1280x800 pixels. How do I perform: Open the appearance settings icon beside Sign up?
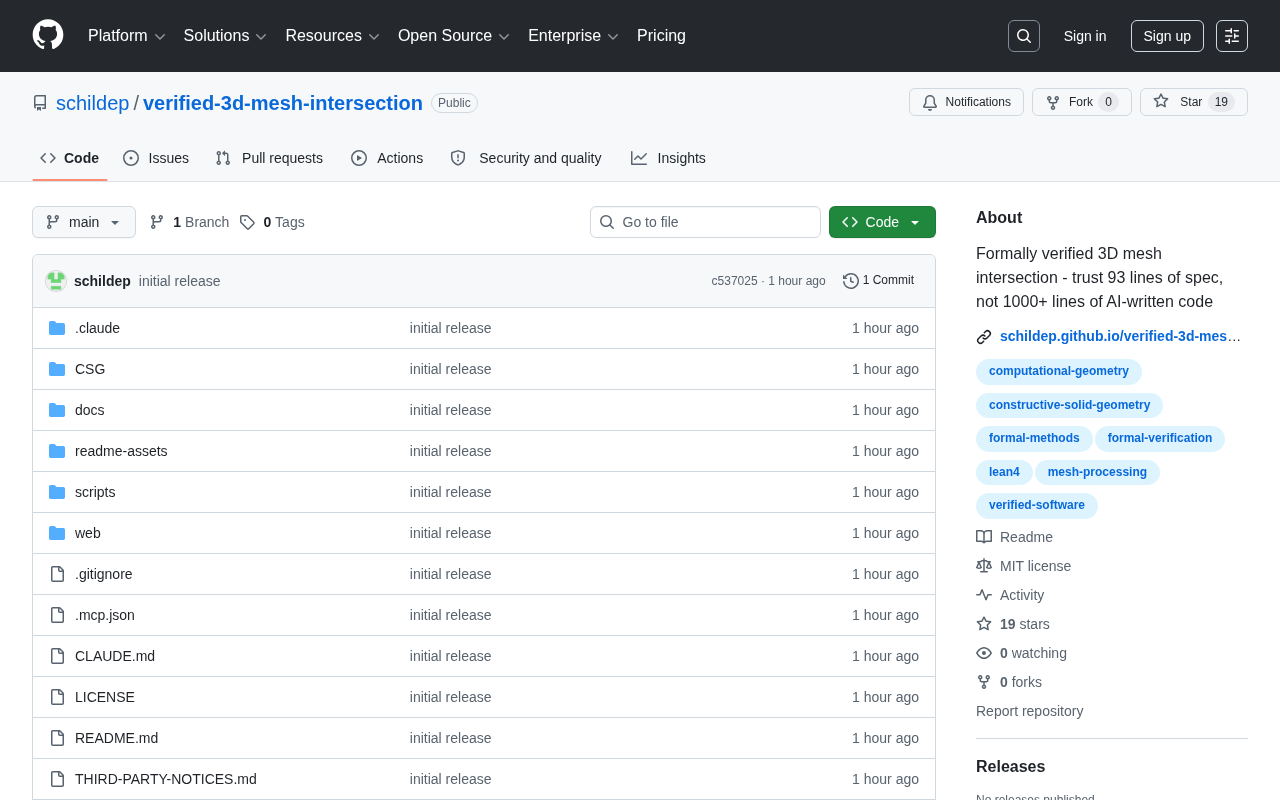1232,36
